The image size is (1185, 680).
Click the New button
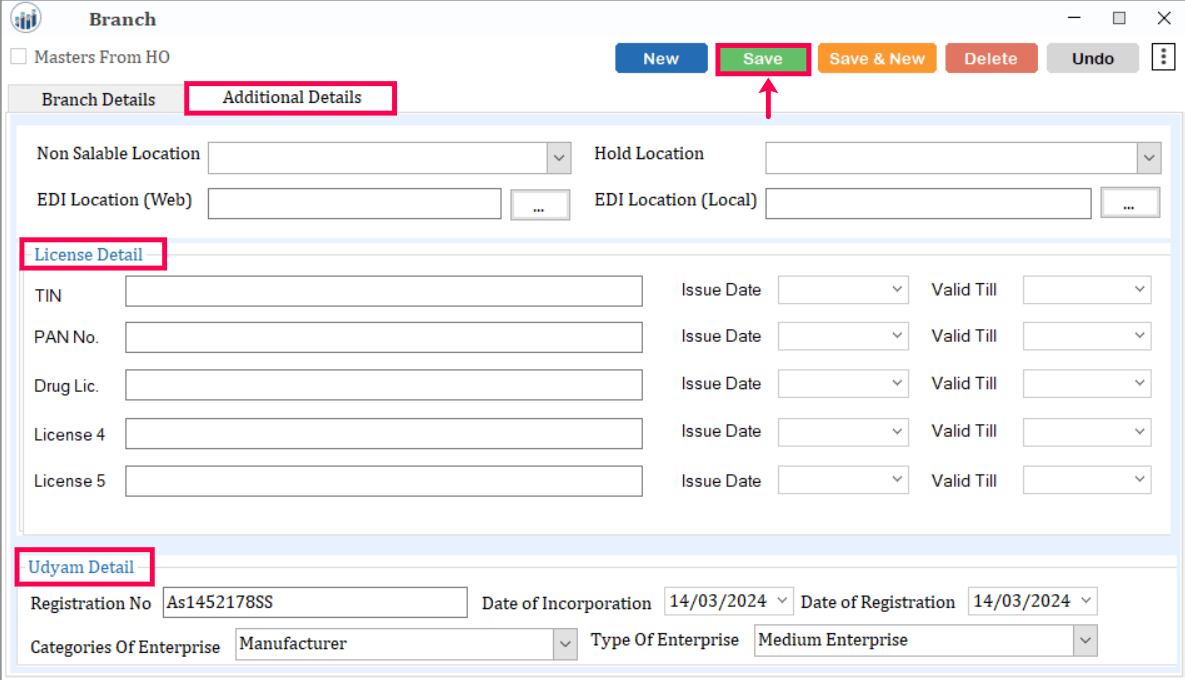pos(661,59)
